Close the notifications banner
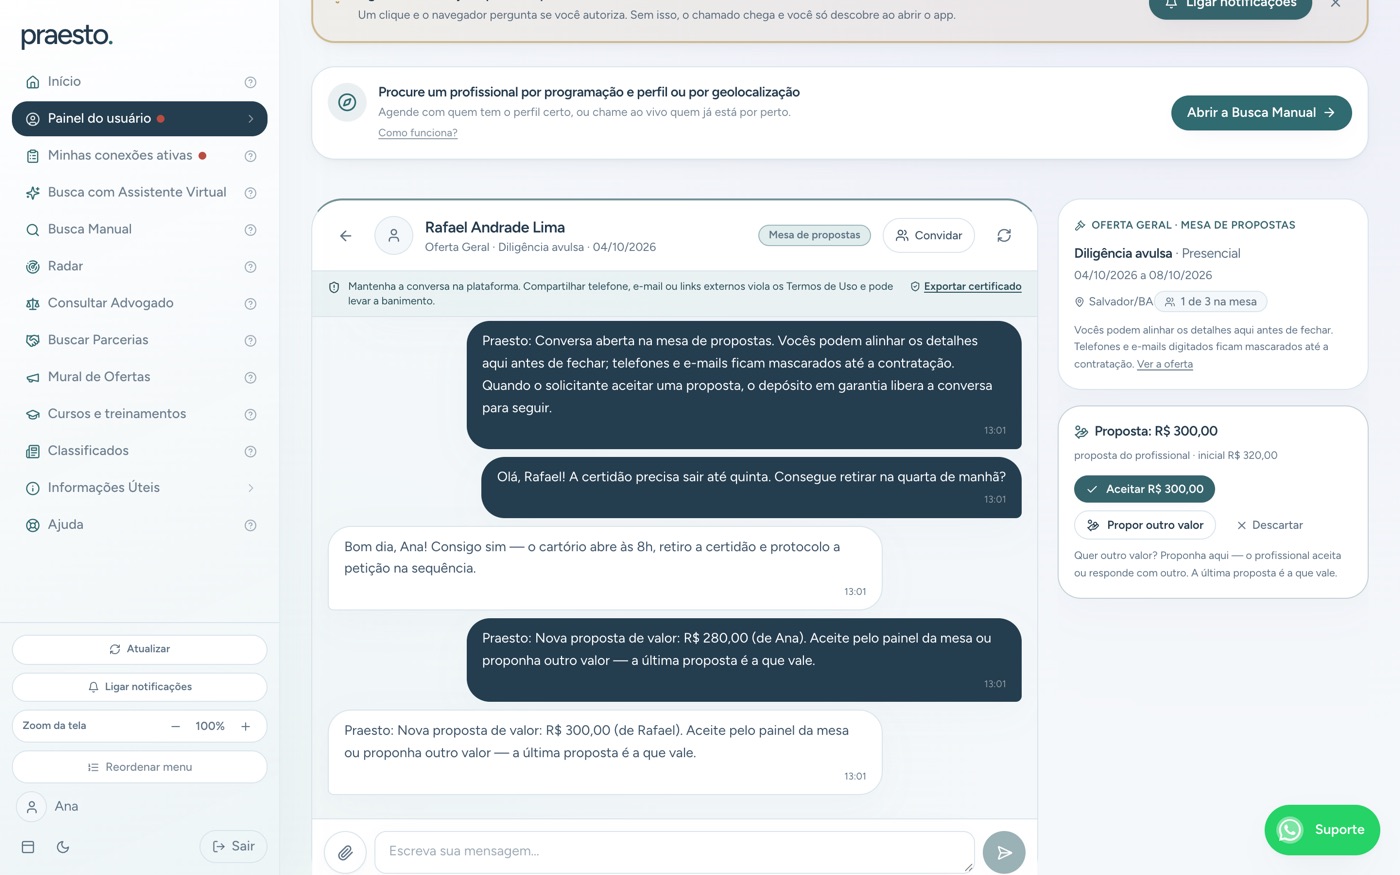Image resolution: width=1400 pixels, height=875 pixels. pyautogui.click(x=1335, y=4)
